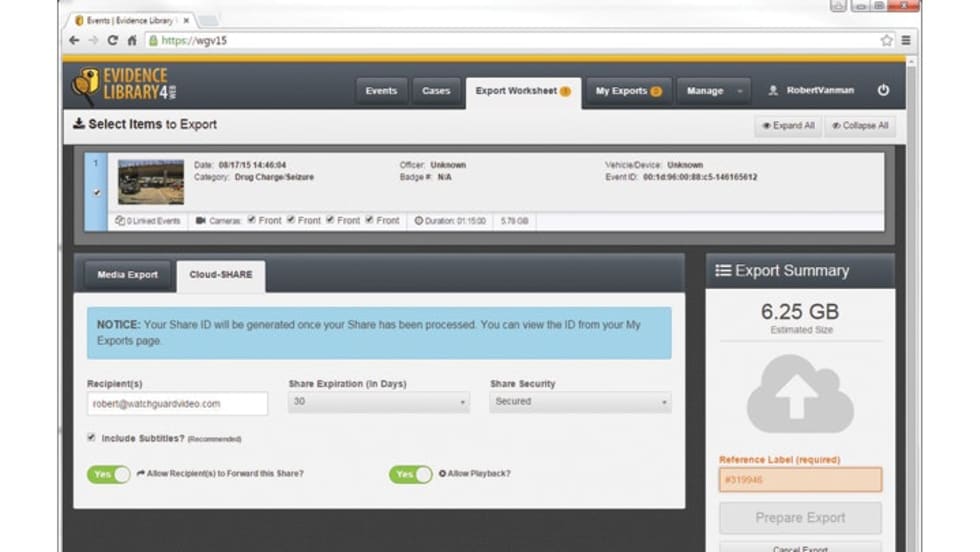Click the power logout icon
The height and width of the screenshot is (552, 980).
[x=883, y=90]
